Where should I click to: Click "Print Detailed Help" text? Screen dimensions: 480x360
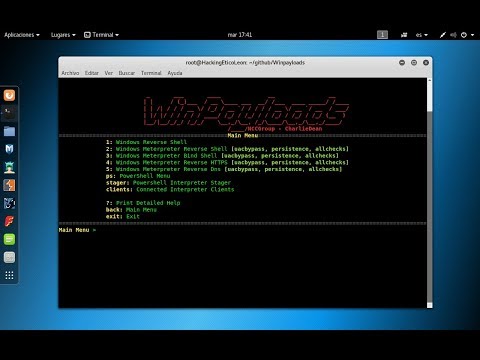click(x=148, y=203)
